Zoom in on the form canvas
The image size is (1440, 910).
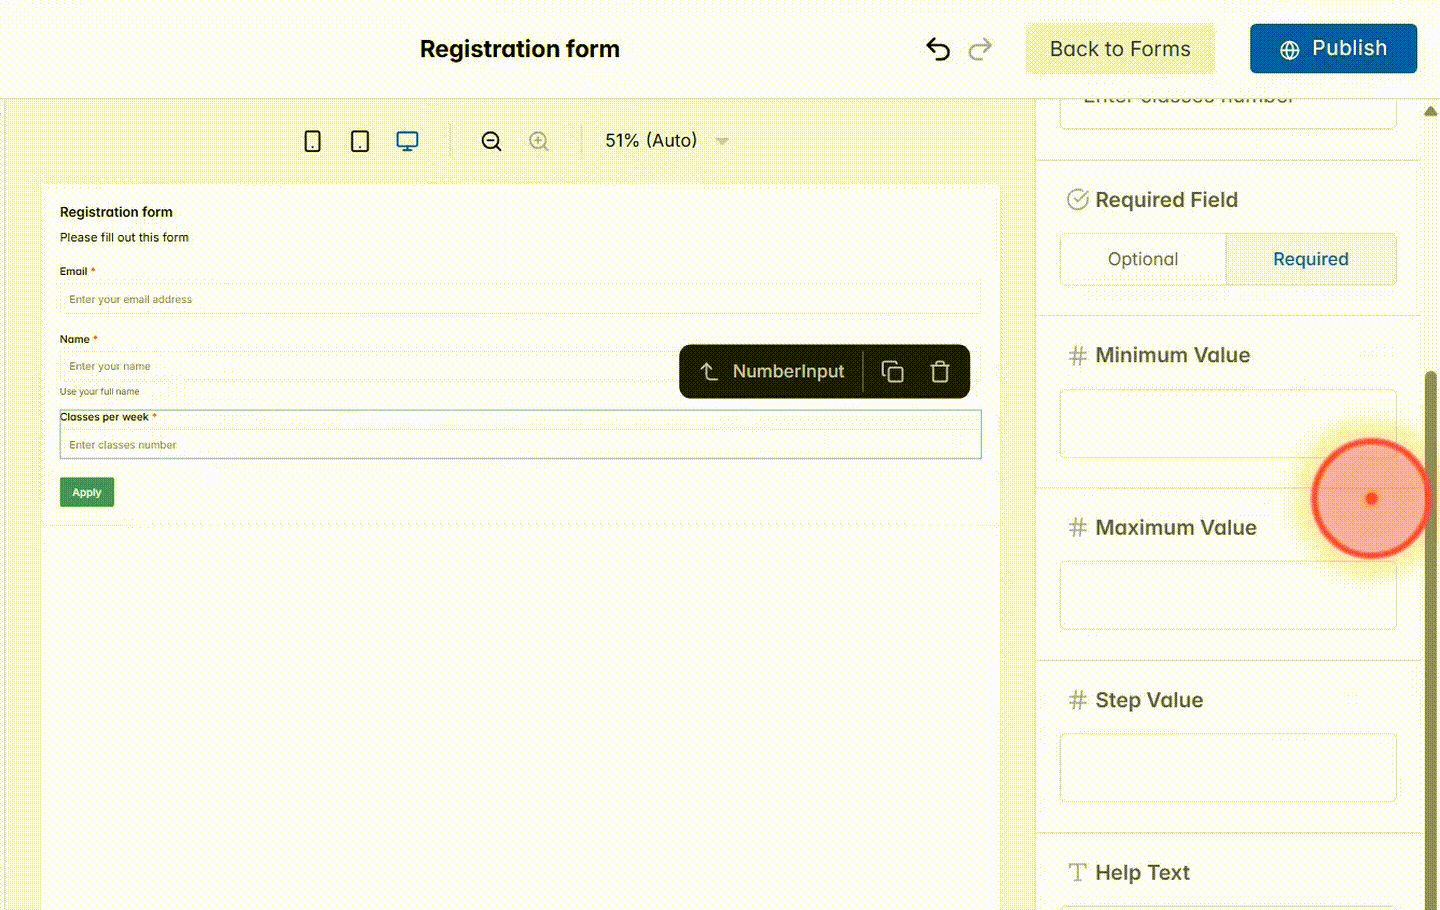[538, 140]
